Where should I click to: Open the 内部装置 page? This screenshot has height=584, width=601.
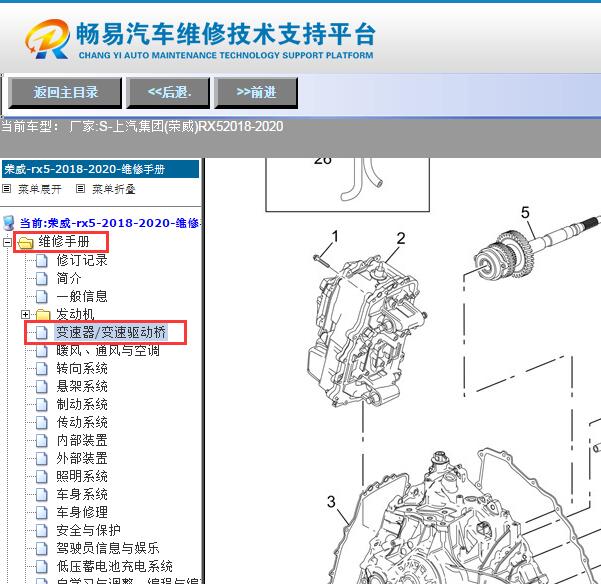pos(82,440)
